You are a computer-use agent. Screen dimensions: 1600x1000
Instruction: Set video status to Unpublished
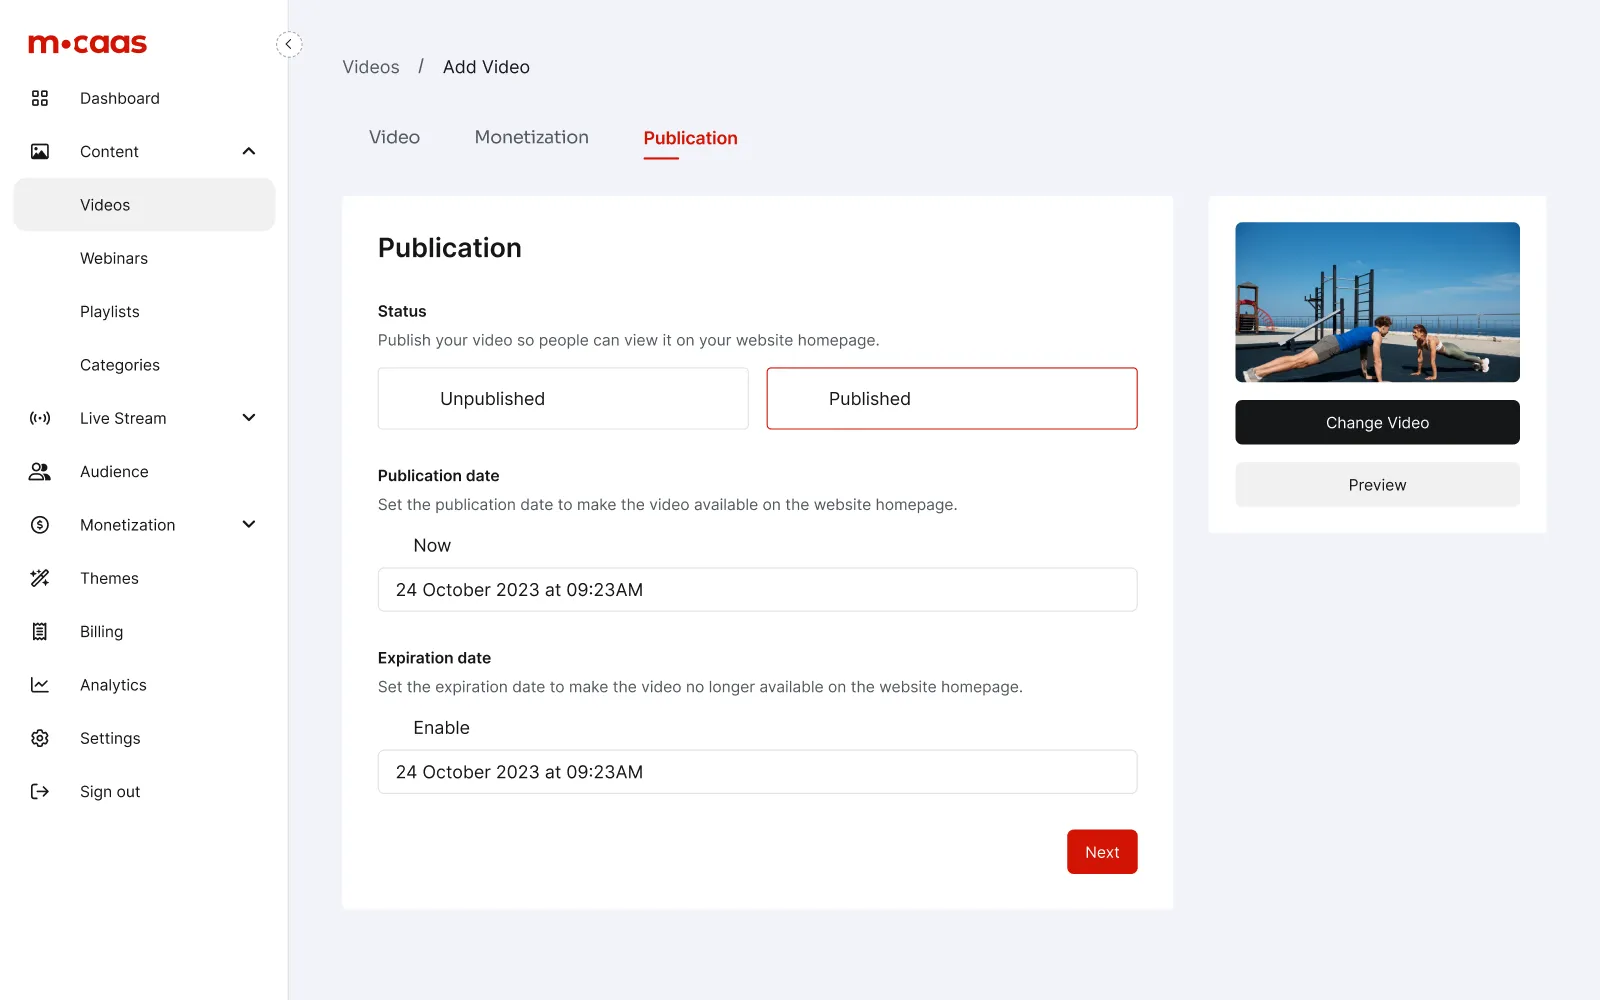click(562, 398)
